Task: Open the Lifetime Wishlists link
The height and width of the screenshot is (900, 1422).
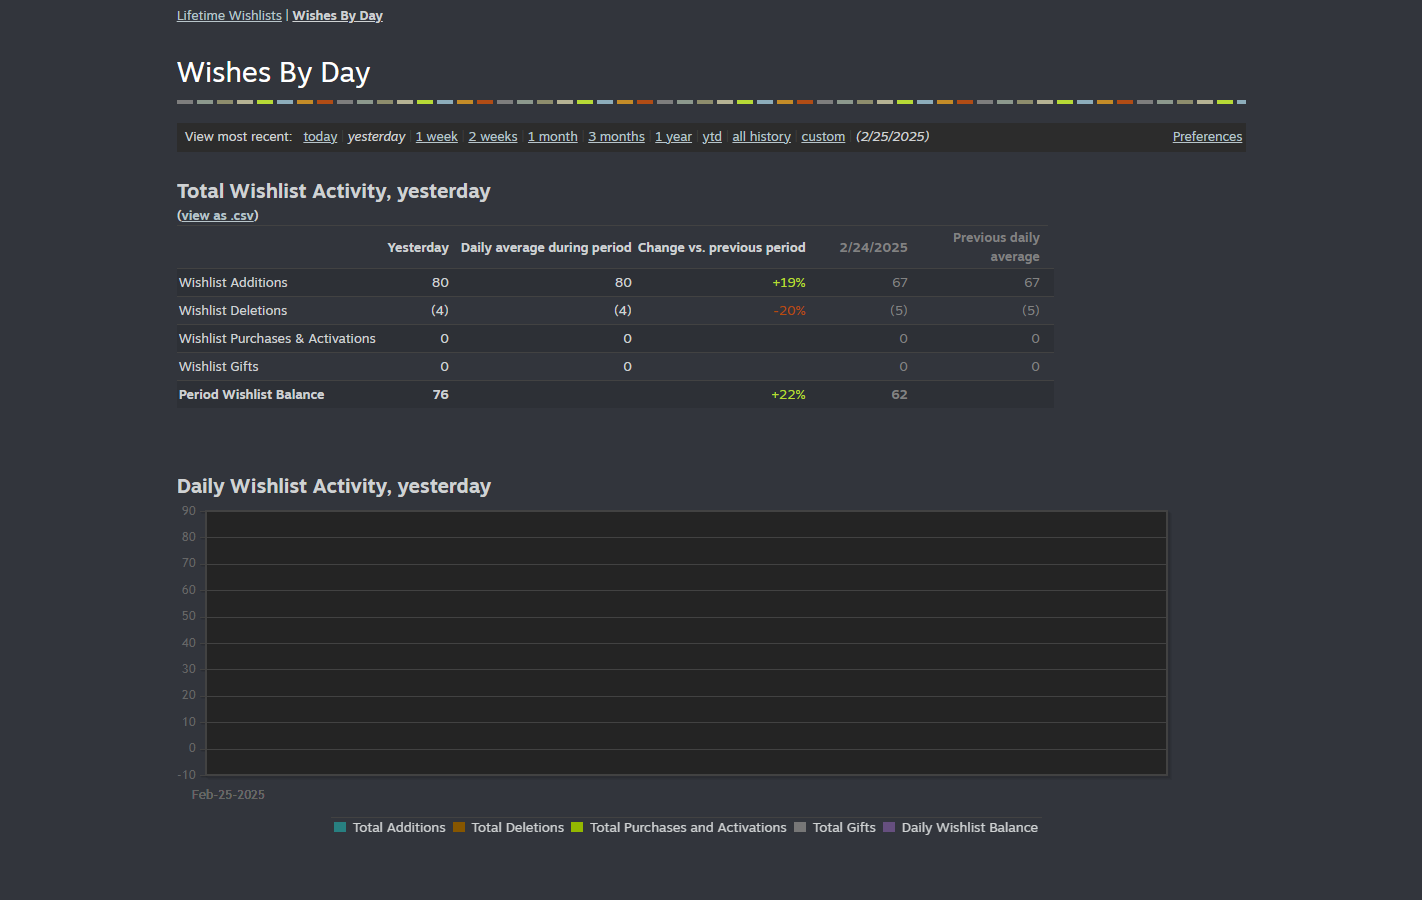Action: click(229, 15)
